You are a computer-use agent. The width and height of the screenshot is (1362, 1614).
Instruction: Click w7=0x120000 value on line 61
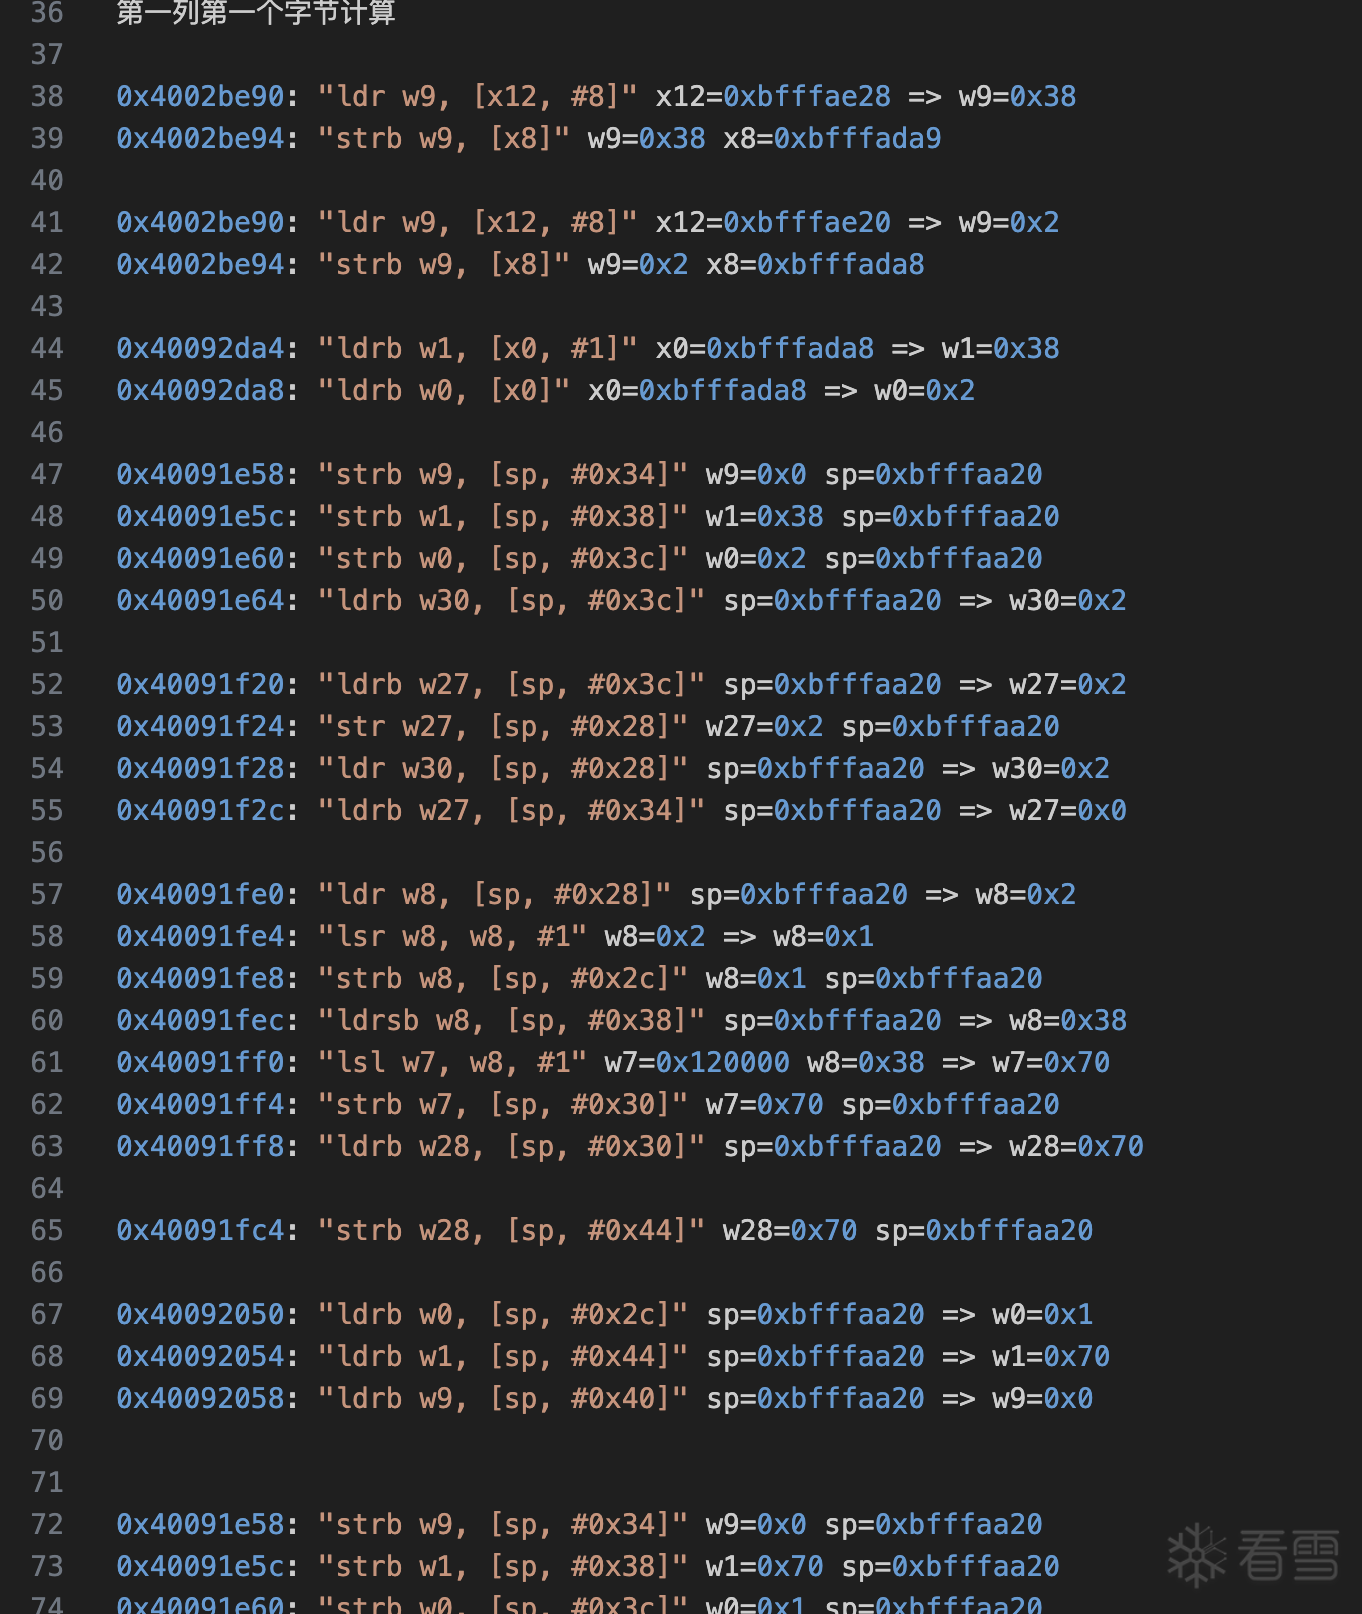pyautogui.click(x=697, y=1062)
